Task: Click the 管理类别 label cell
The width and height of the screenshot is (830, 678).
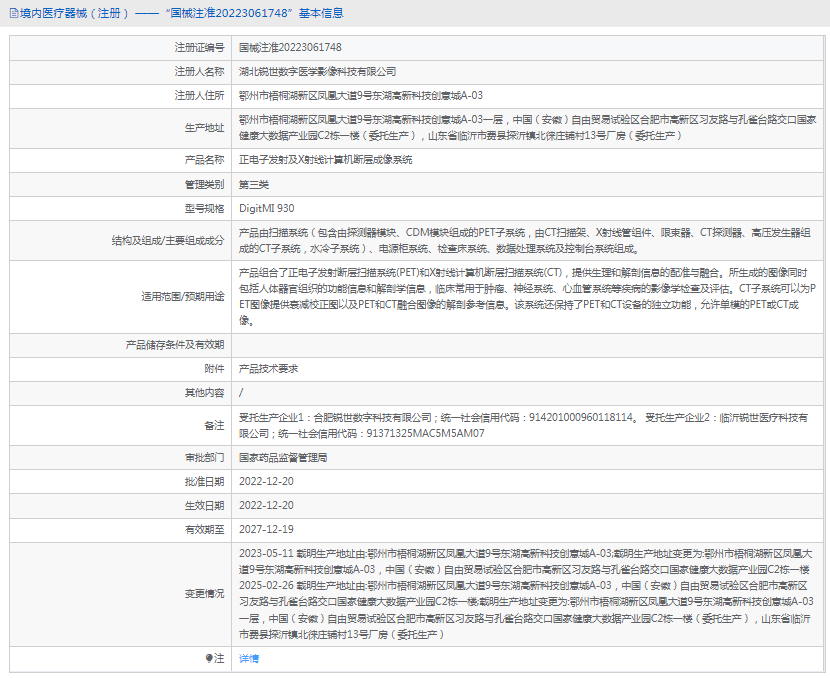Action: (121, 184)
